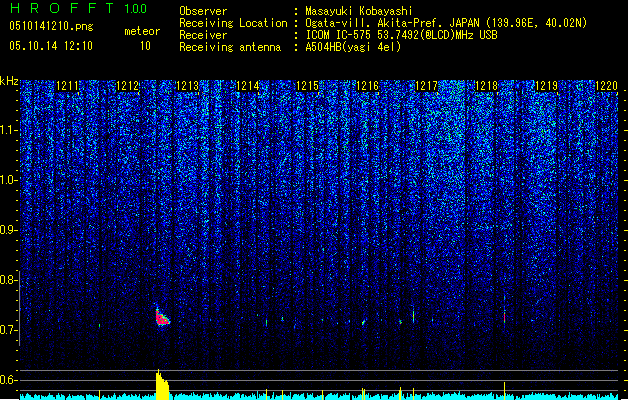Click the Receiving Location label
This screenshot has height=400, width=629.
(x=233, y=23)
